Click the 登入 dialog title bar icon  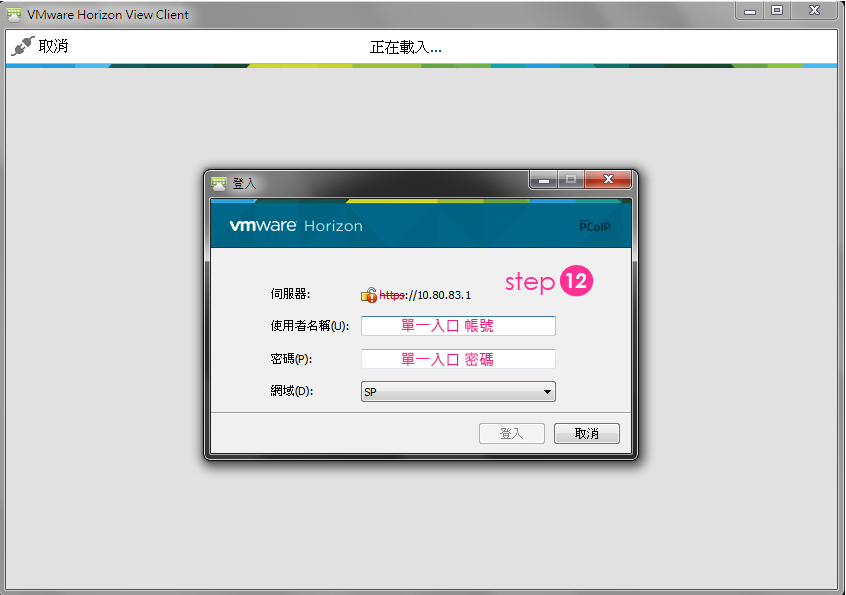[x=219, y=183]
